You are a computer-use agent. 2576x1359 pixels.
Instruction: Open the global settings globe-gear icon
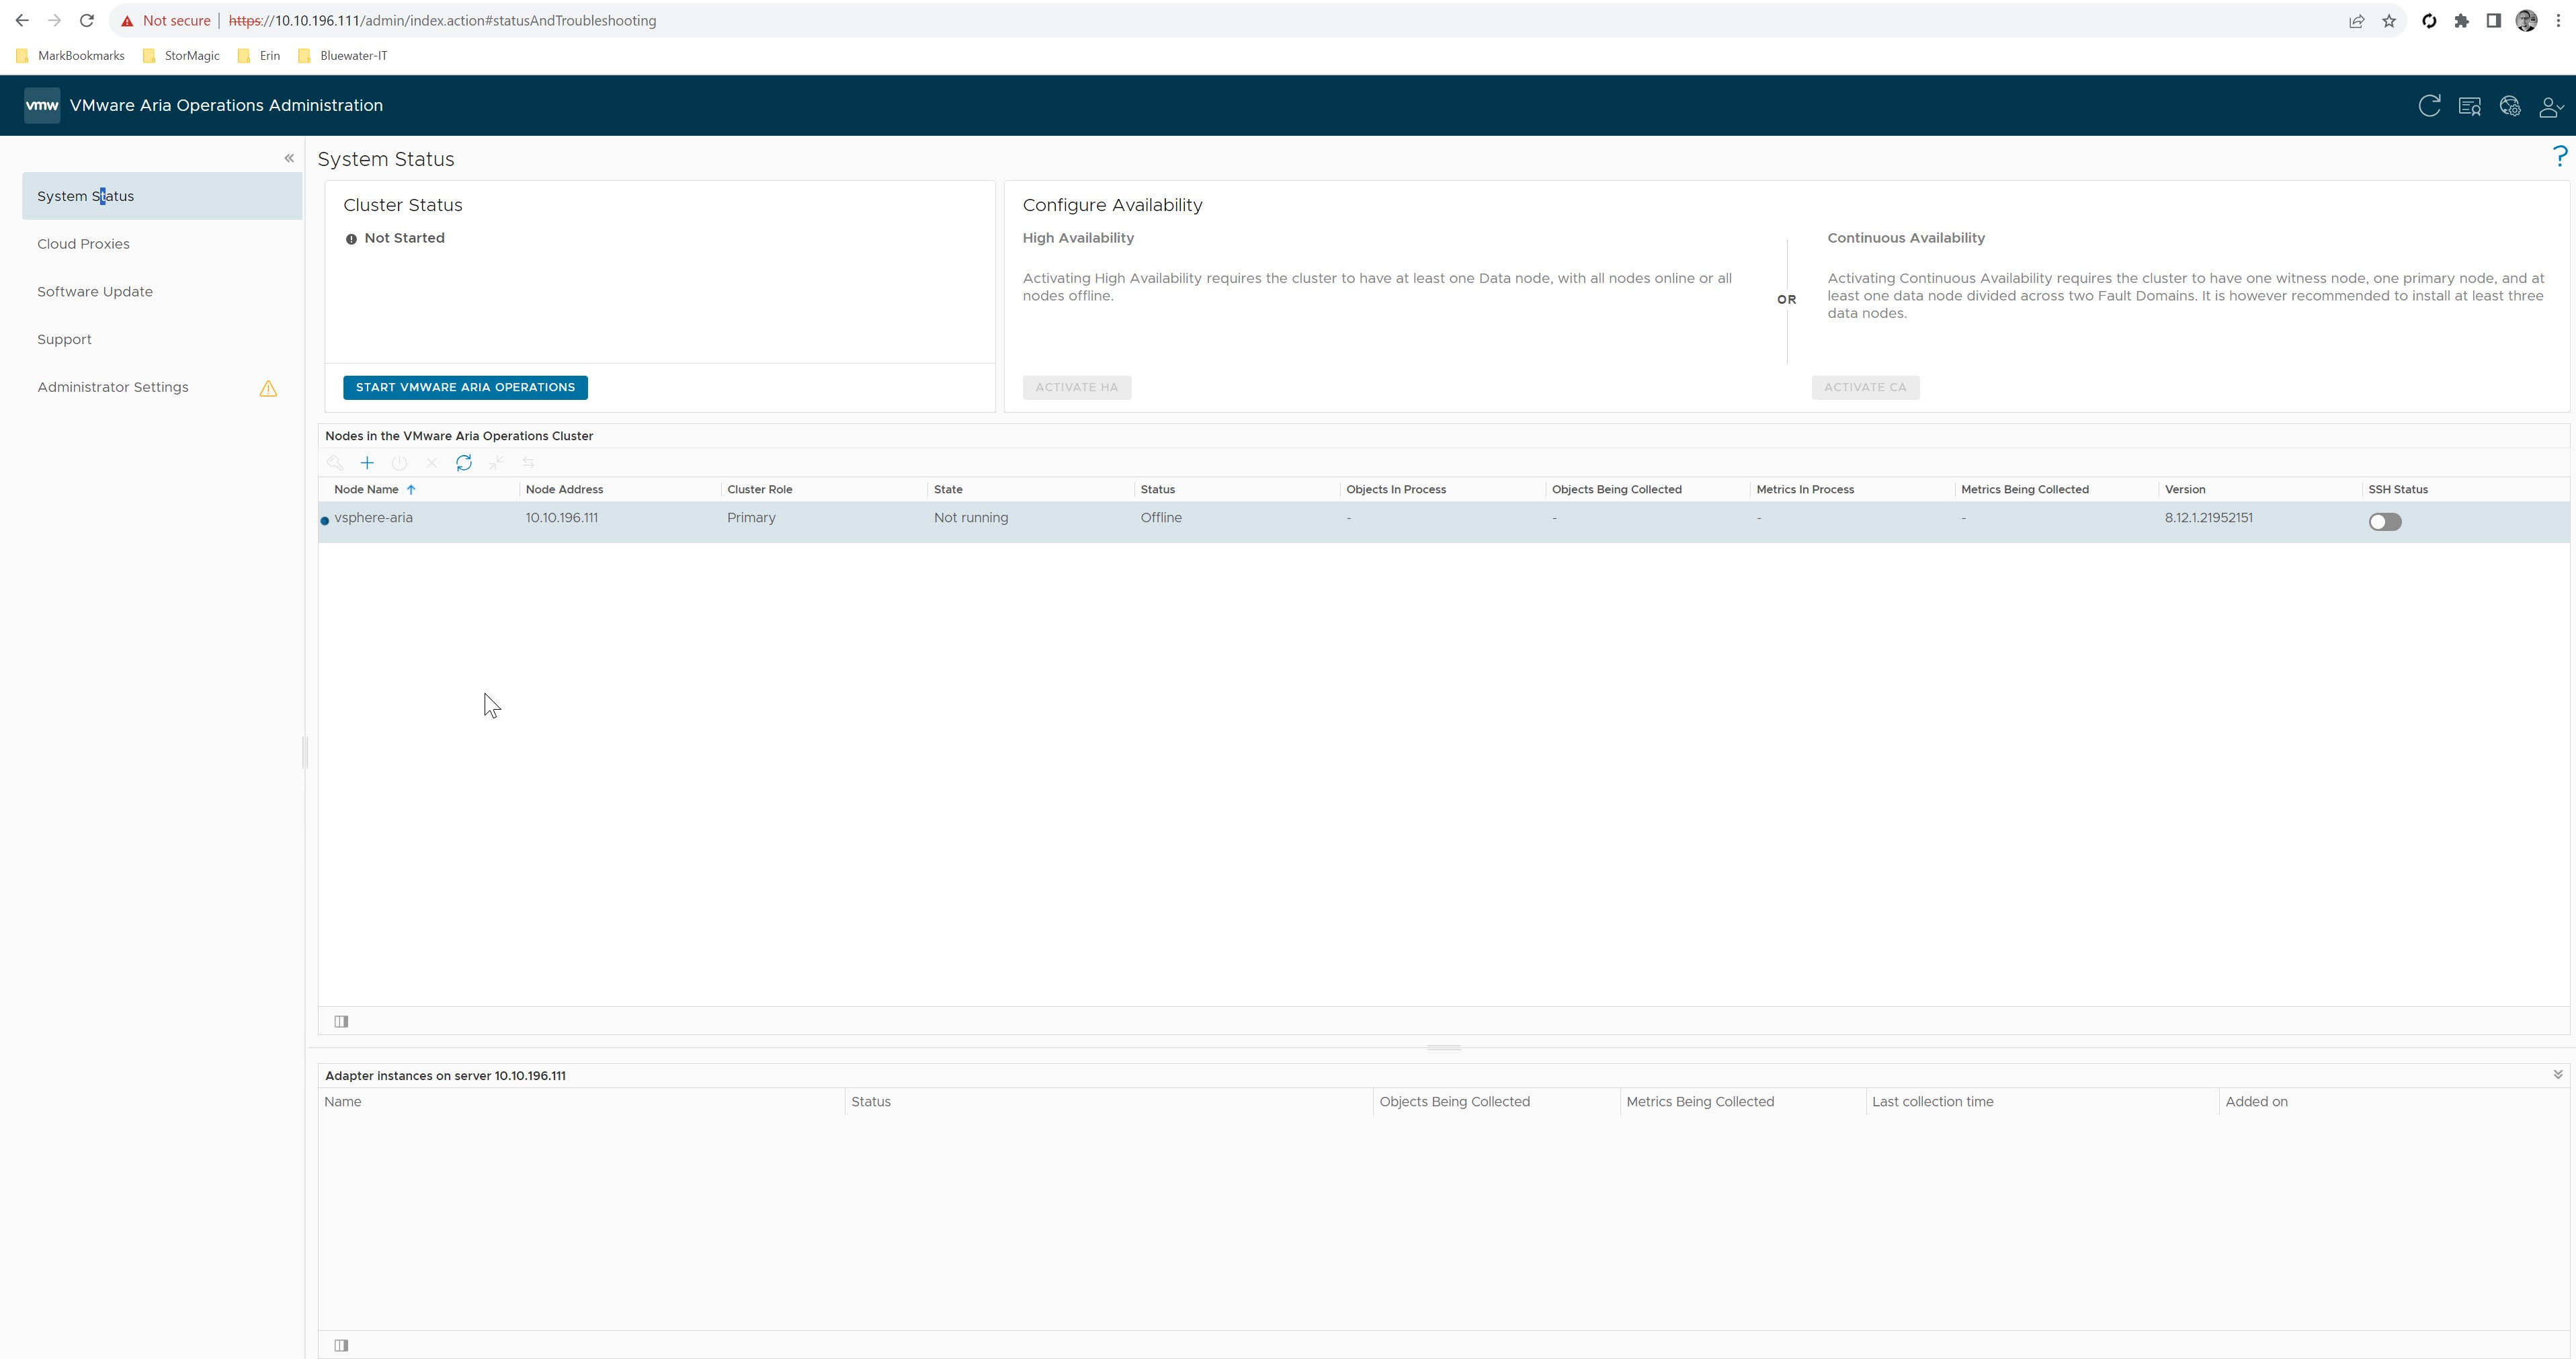(2510, 106)
